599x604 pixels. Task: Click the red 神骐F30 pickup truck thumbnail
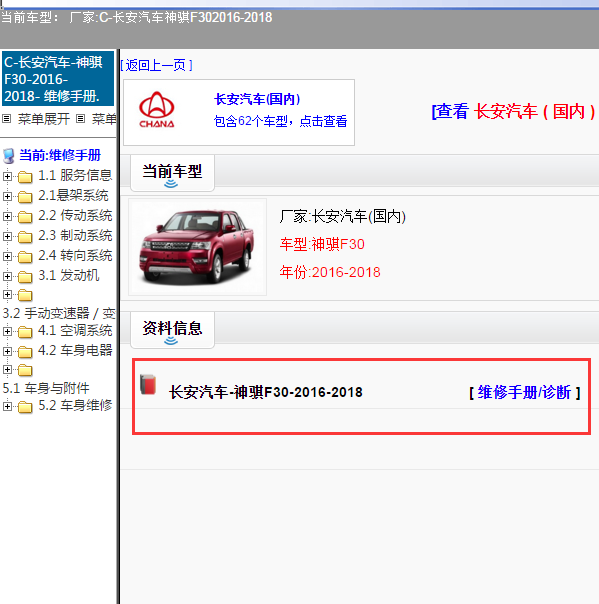point(197,247)
